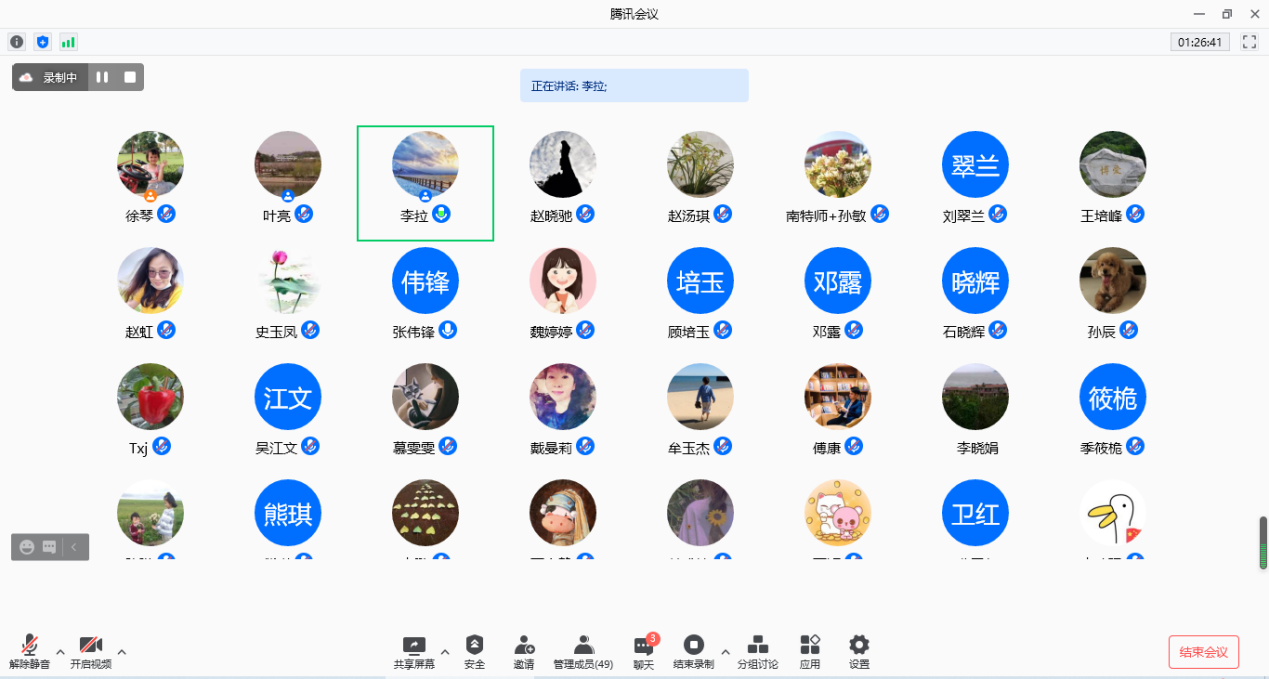Click the blue security shield icon

[42, 42]
